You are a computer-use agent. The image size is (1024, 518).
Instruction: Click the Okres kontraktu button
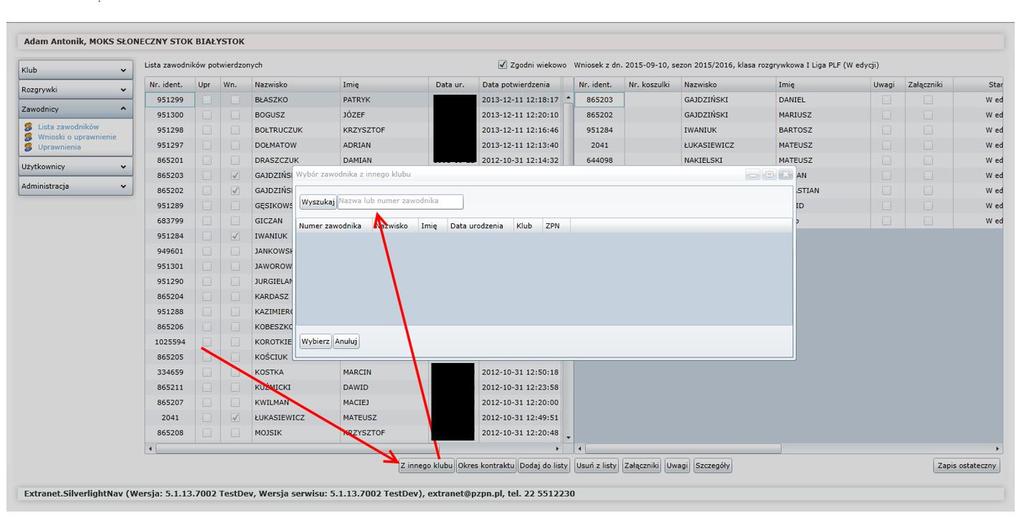(486, 466)
